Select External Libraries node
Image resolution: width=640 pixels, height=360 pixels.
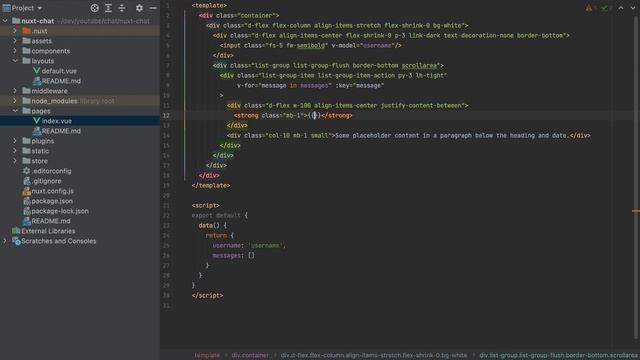(48, 231)
